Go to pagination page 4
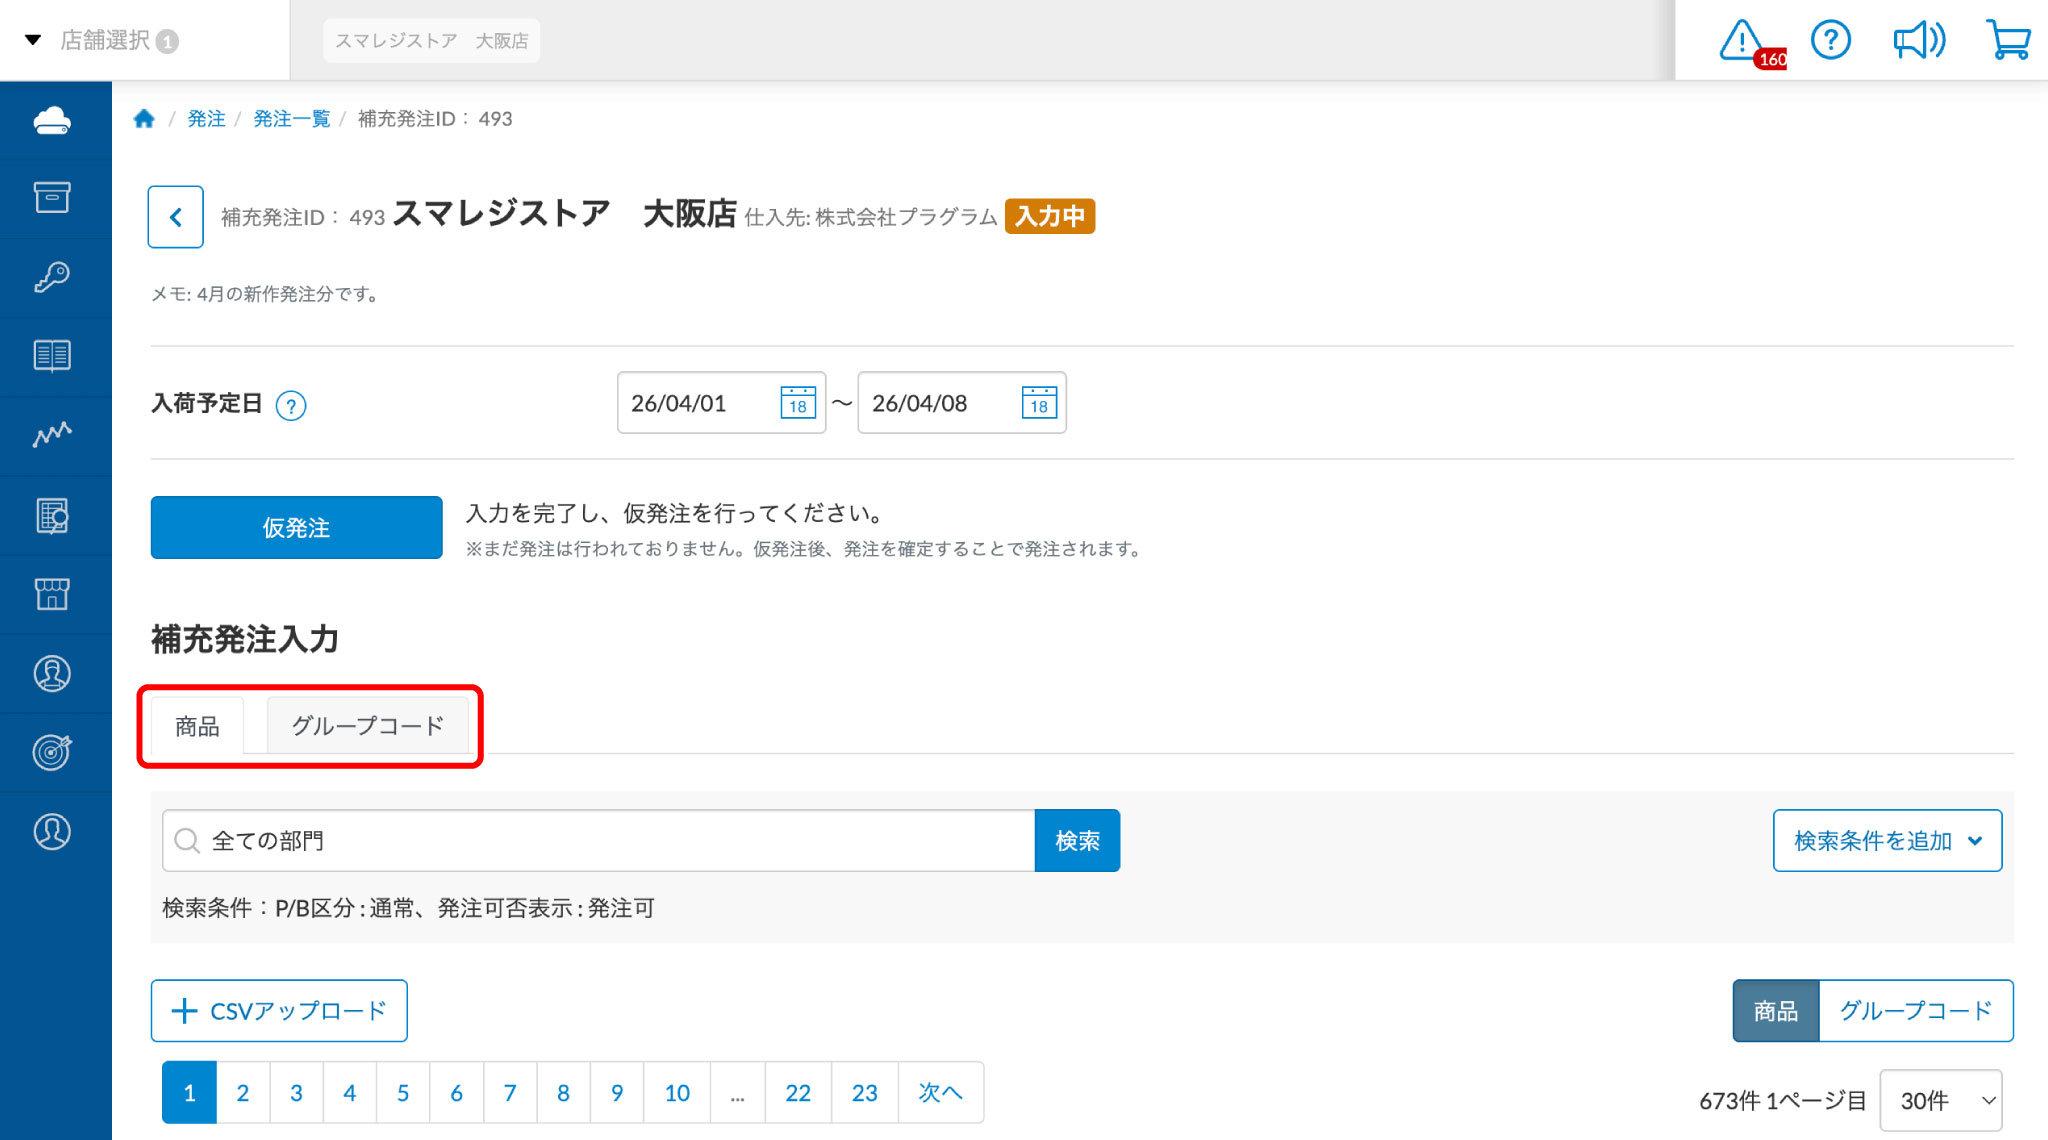This screenshot has width=2048, height=1140. pos(350,1093)
